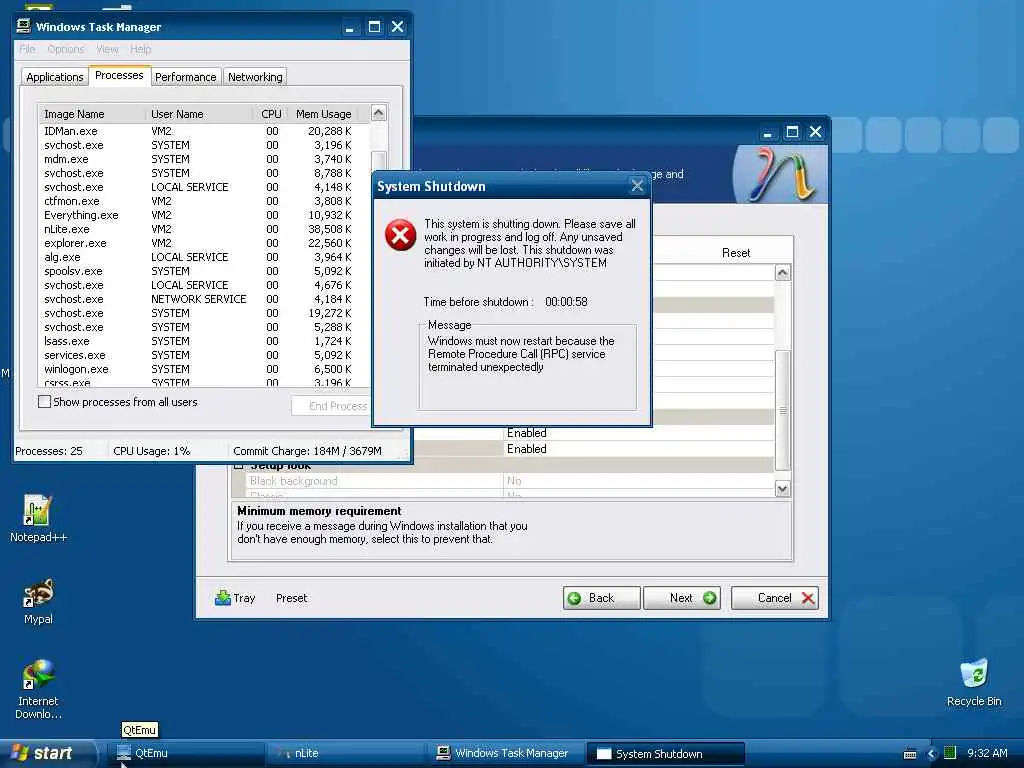
Task: Select the services.exe process row
Action: 204,355
